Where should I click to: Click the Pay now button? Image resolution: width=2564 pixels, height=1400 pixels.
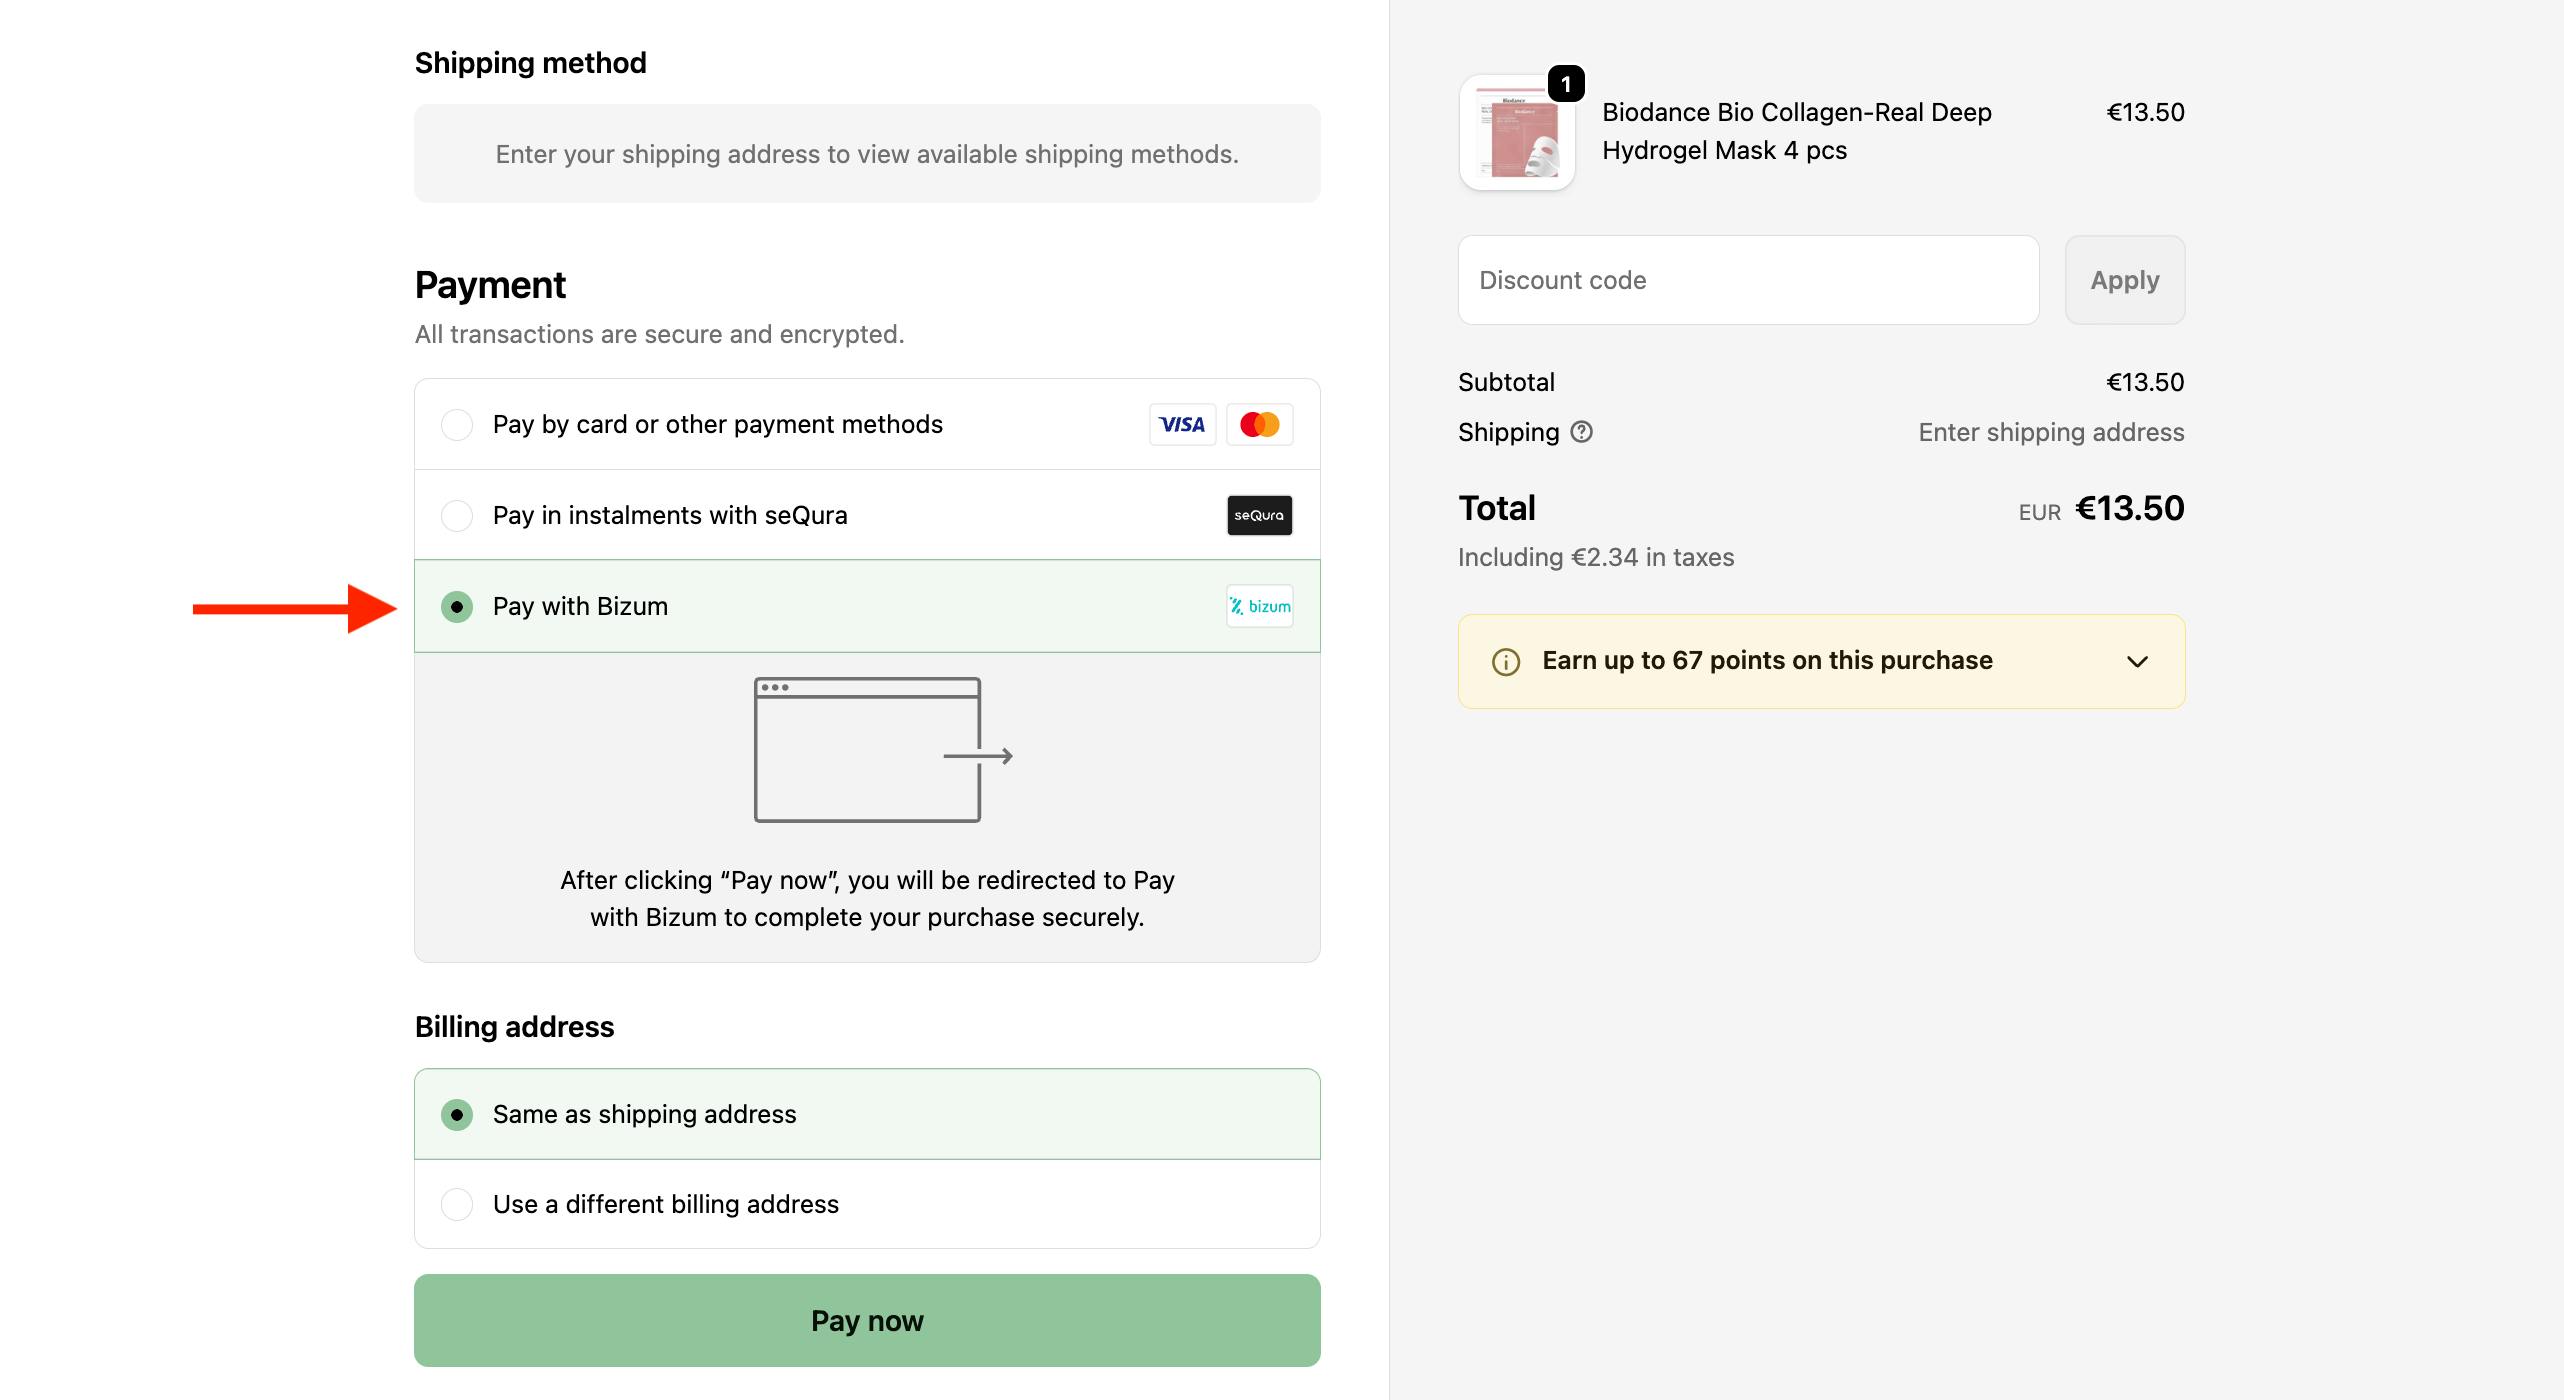866,1320
